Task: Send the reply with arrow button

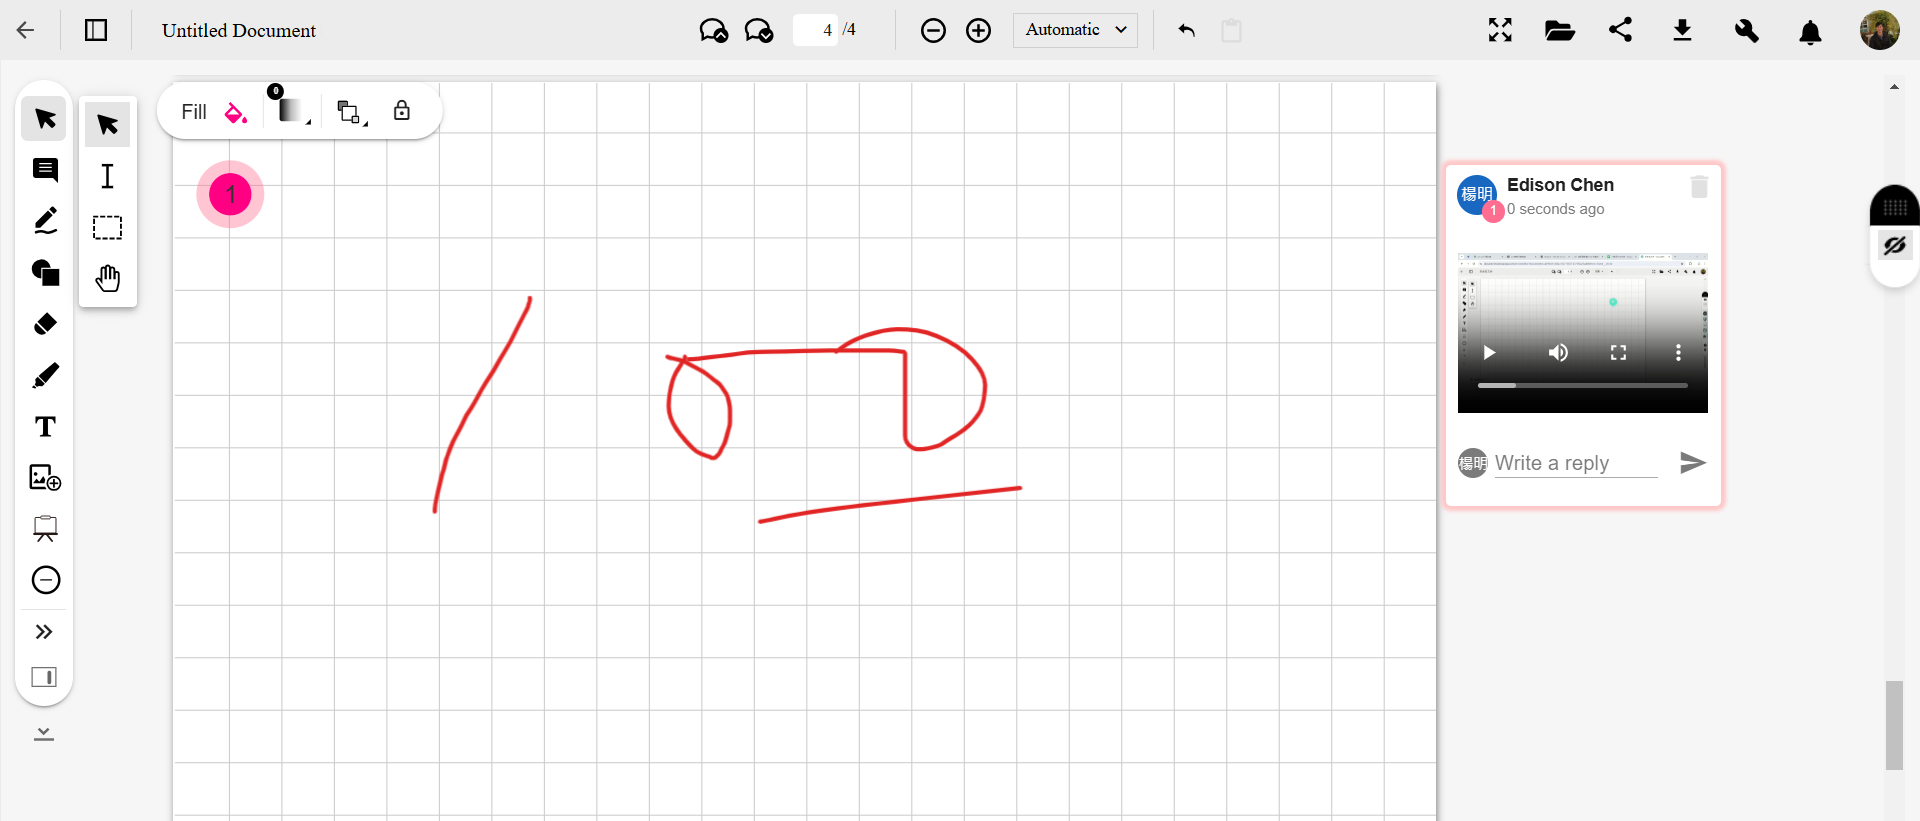Action: click(1692, 462)
